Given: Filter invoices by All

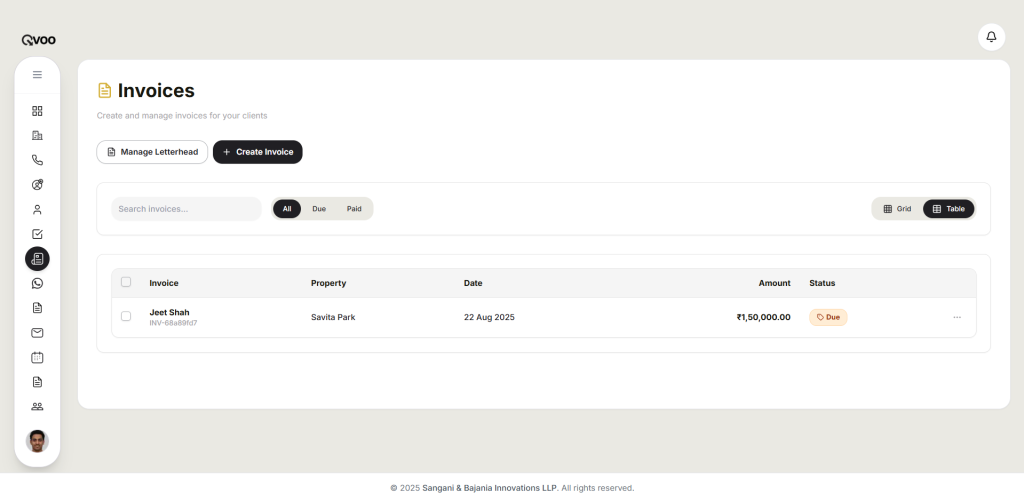Looking at the screenshot, I should [287, 209].
